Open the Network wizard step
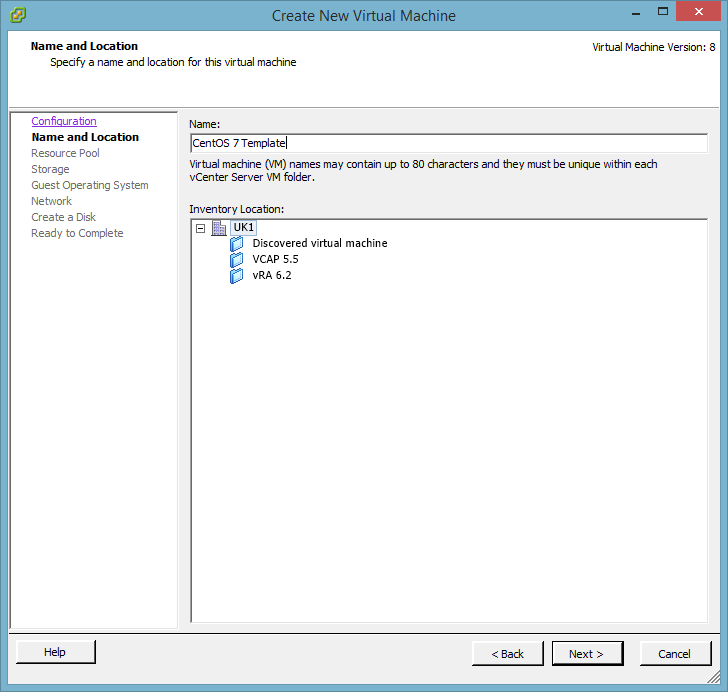Image resolution: width=728 pixels, height=692 pixels. (x=51, y=201)
